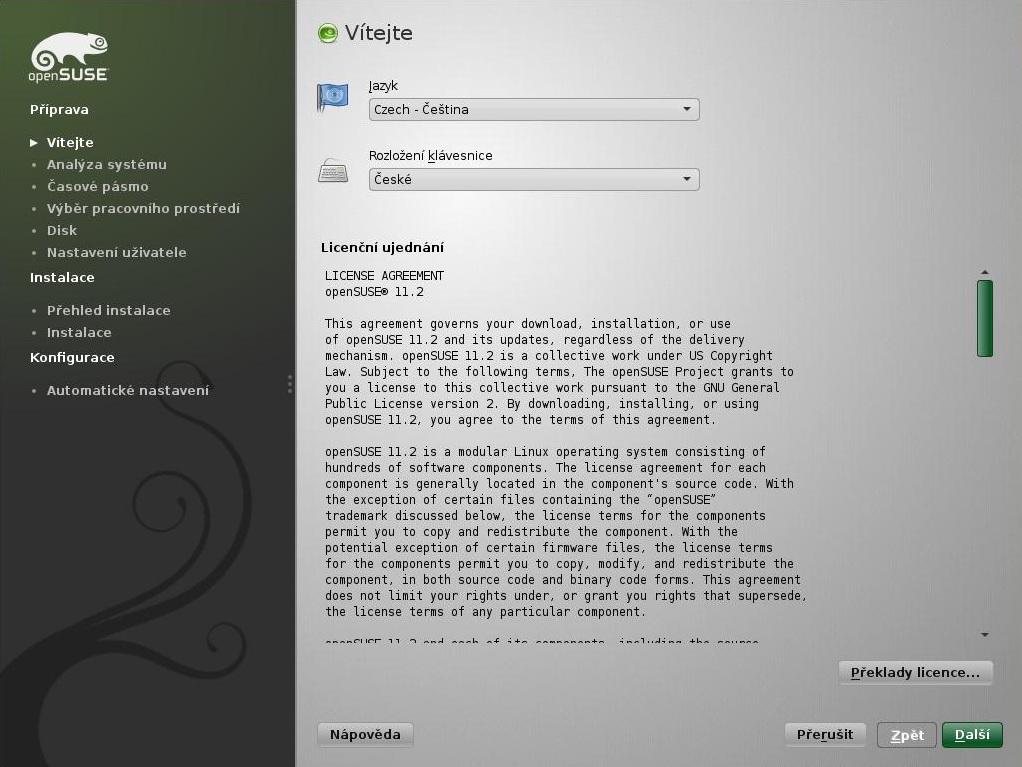This screenshot has height=767, width=1022.
Task: Click the Konfigurace section heading
Action: (72, 357)
